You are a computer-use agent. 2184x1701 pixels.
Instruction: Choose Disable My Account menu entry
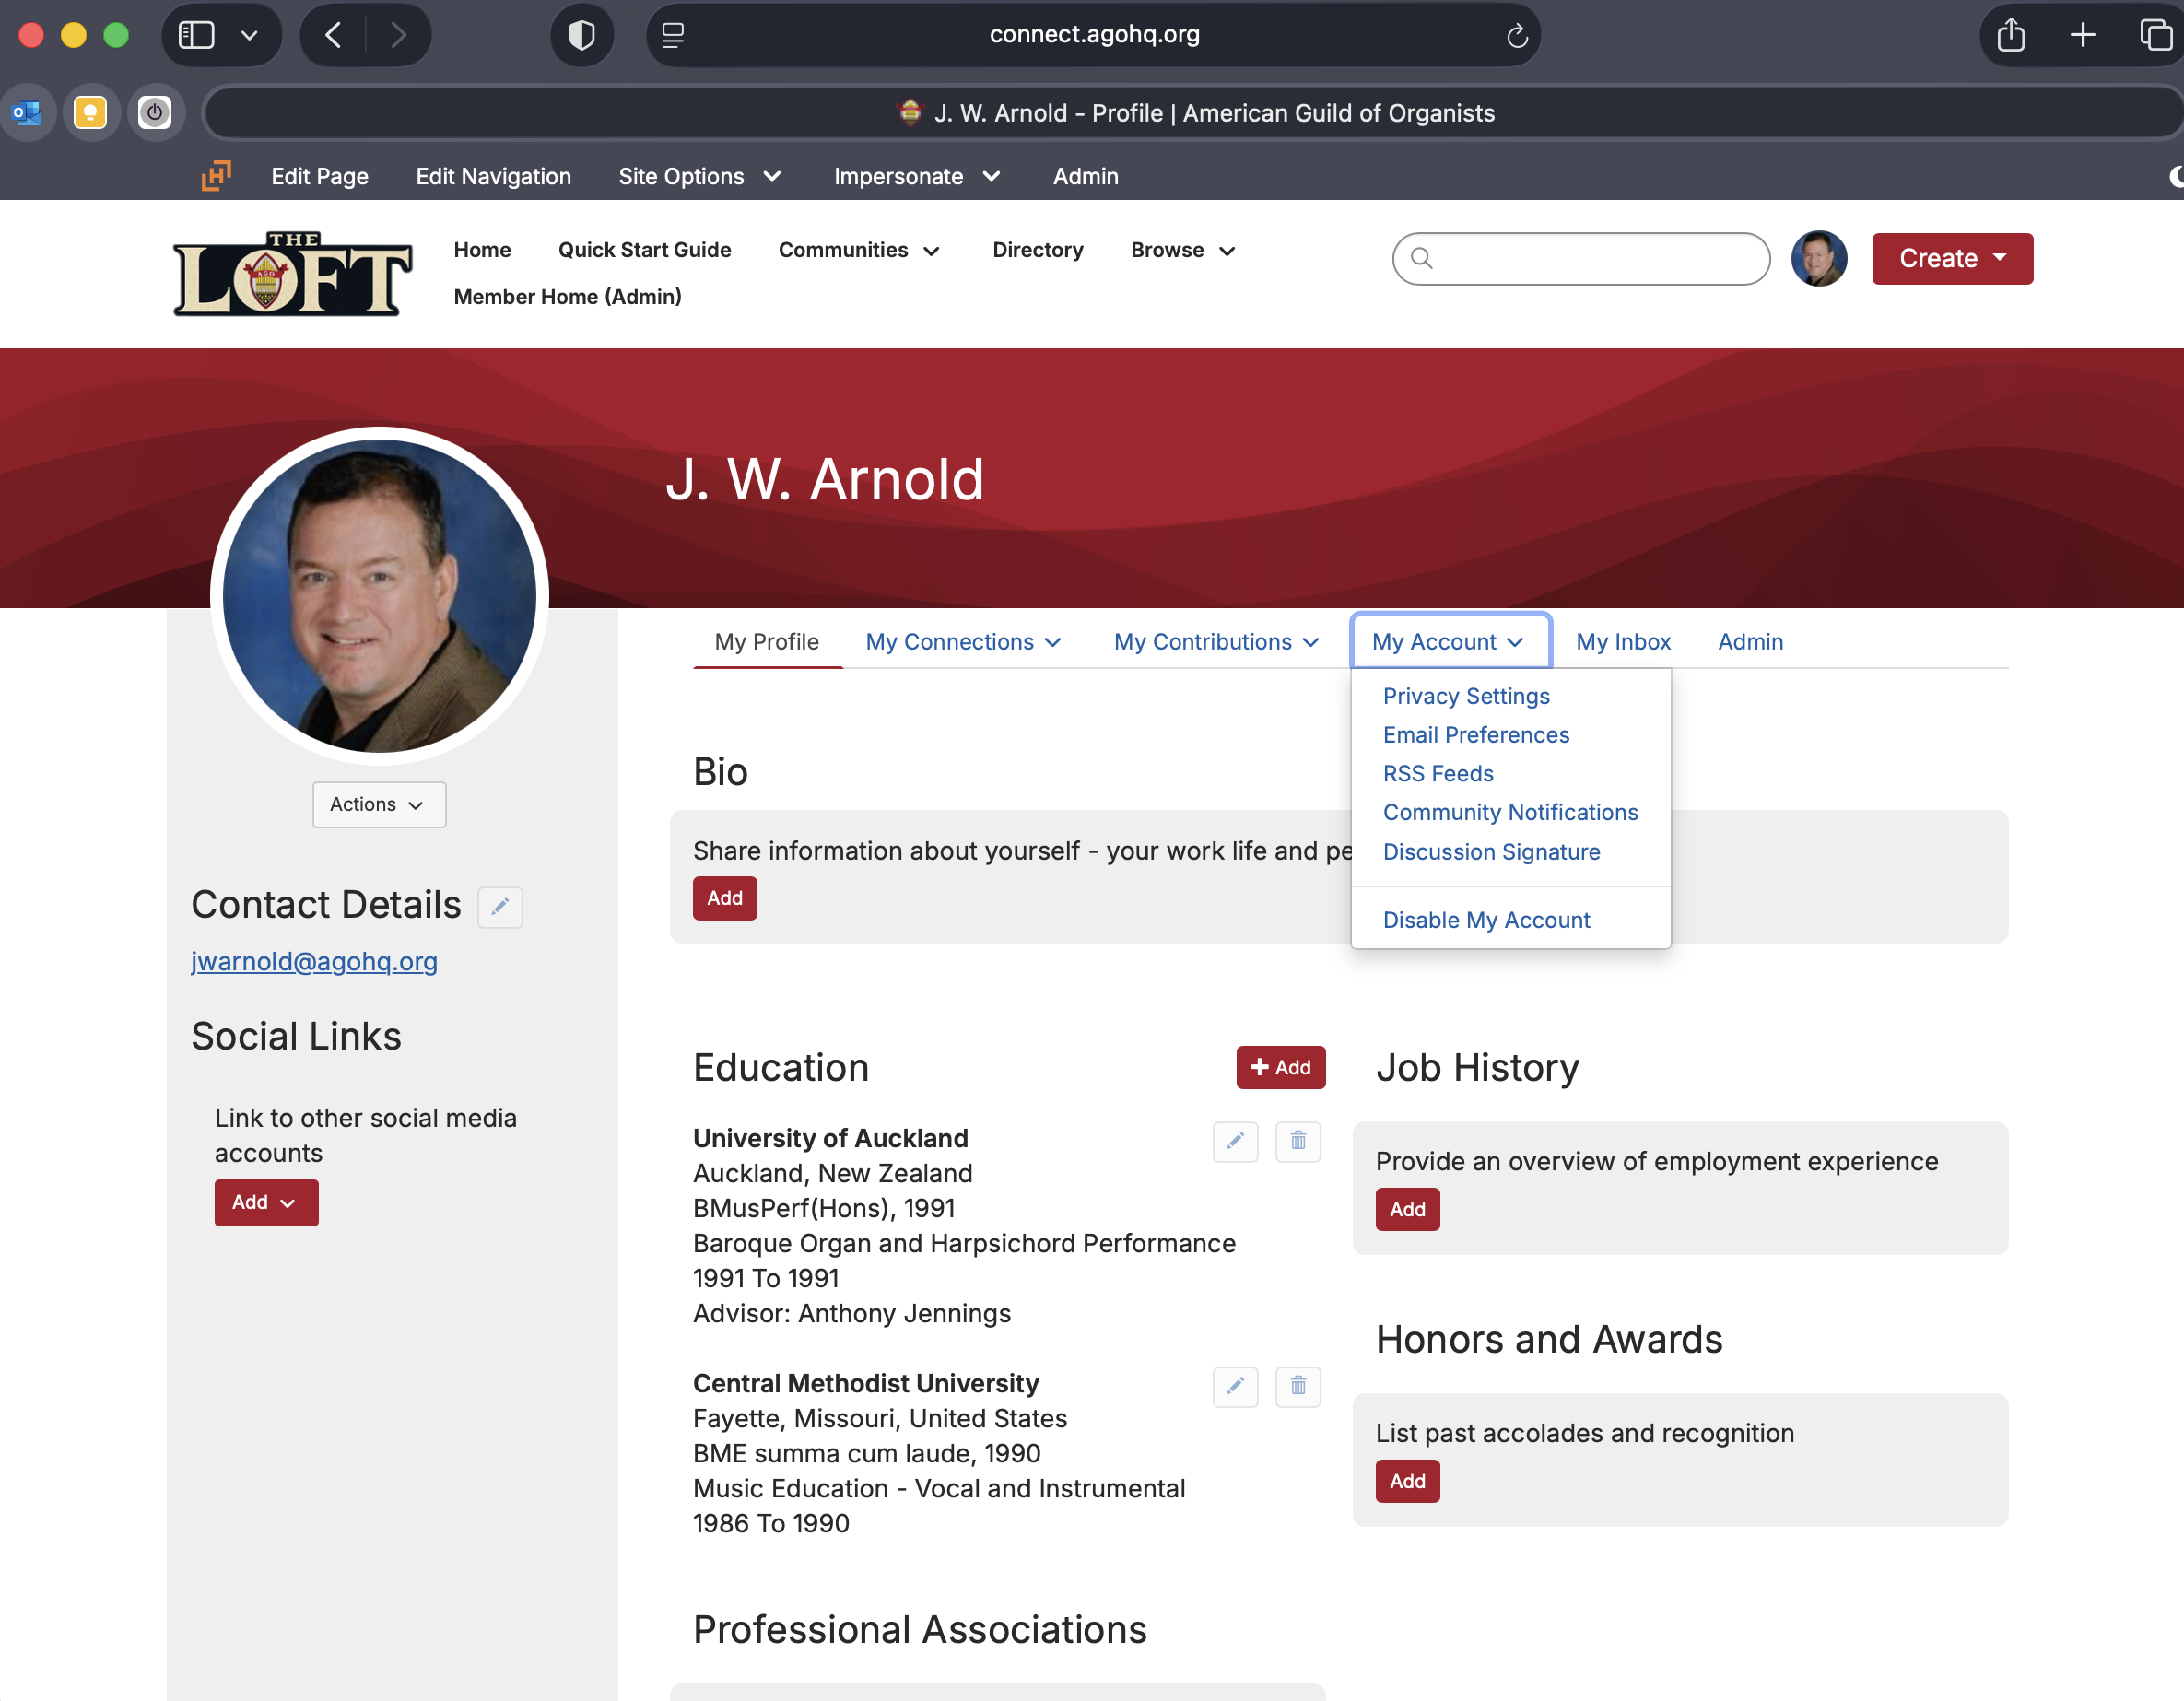(1485, 920)
